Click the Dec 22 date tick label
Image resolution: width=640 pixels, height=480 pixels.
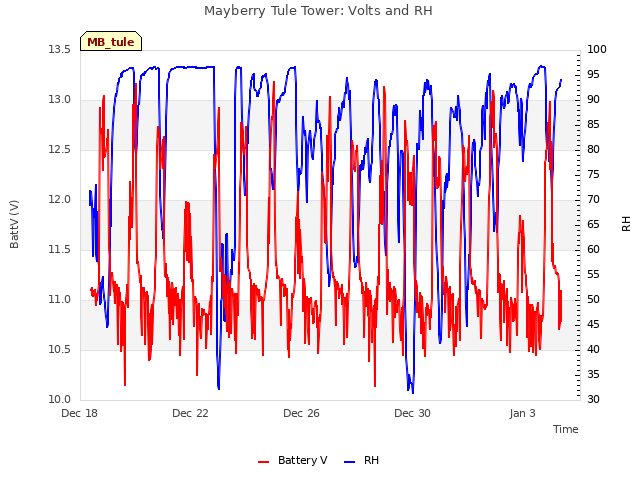pyautogui.click(x=190, y=413)
